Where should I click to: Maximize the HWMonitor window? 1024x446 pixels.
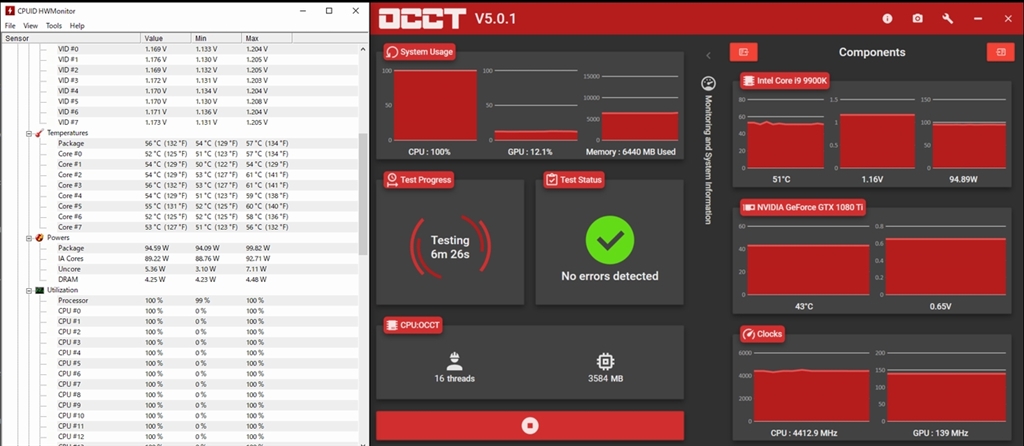click(329, 10)
